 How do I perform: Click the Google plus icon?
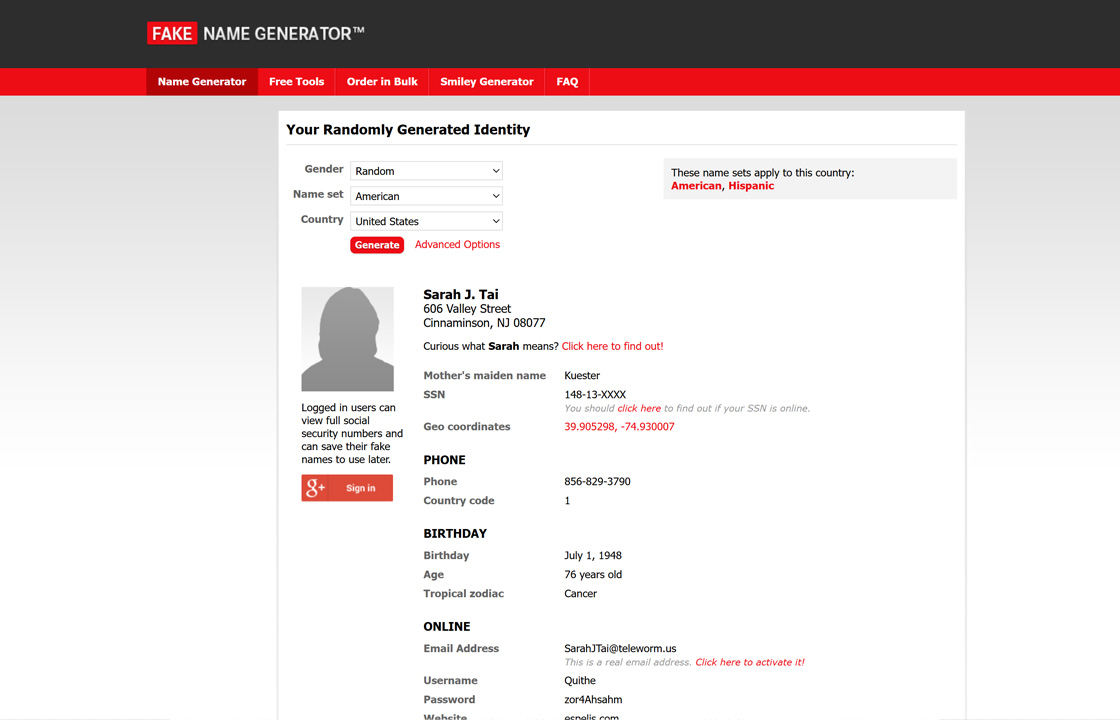315,488
